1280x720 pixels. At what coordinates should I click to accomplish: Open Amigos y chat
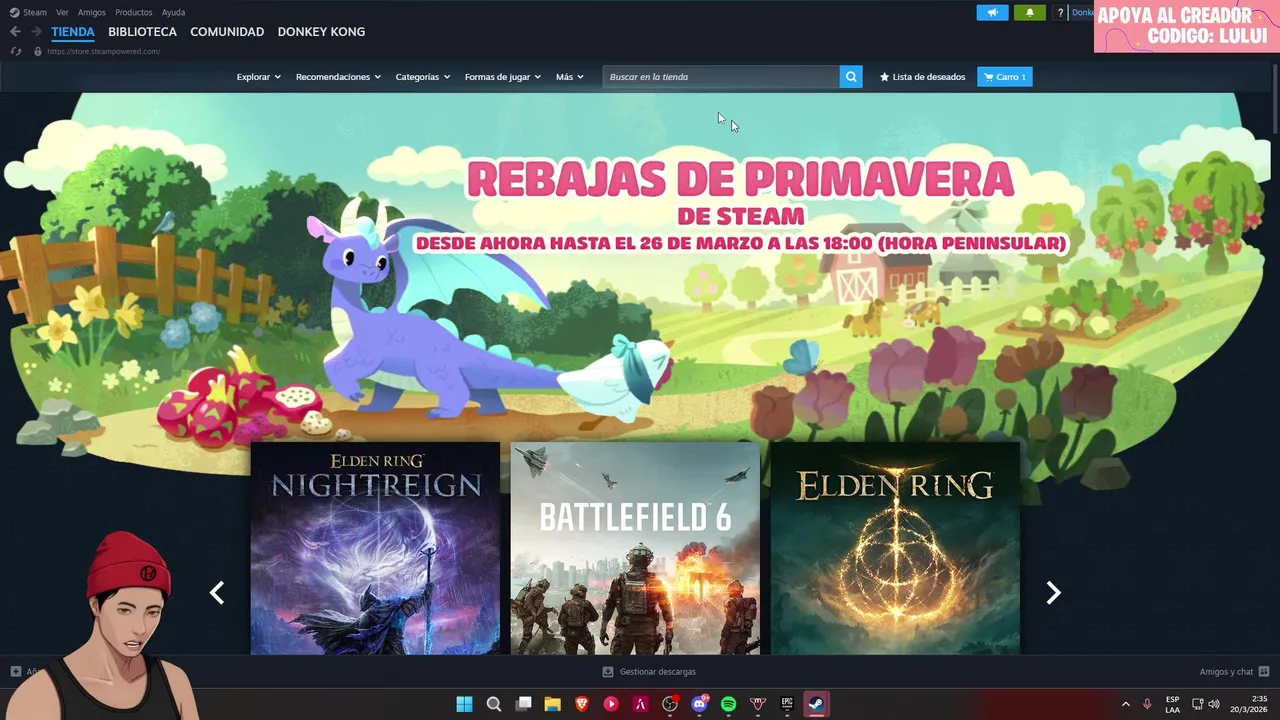click(1226, 672)
